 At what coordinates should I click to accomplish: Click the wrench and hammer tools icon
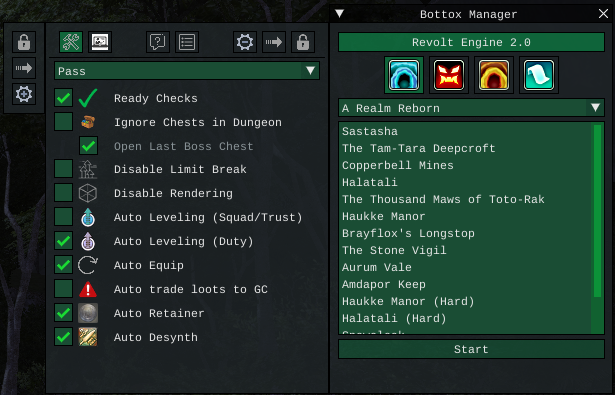[71, 42]
